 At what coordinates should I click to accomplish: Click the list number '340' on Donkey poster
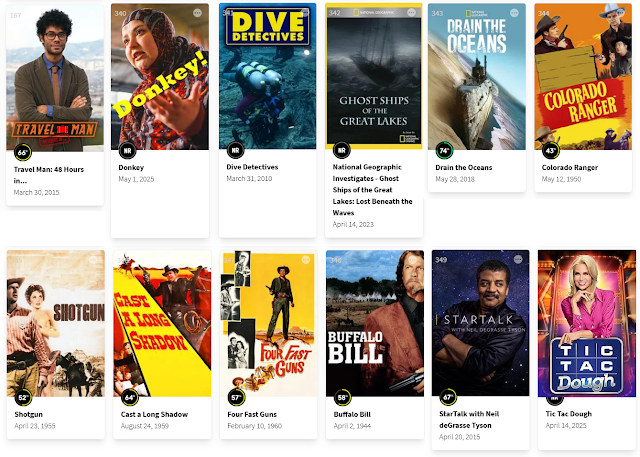tap(120, 13)
